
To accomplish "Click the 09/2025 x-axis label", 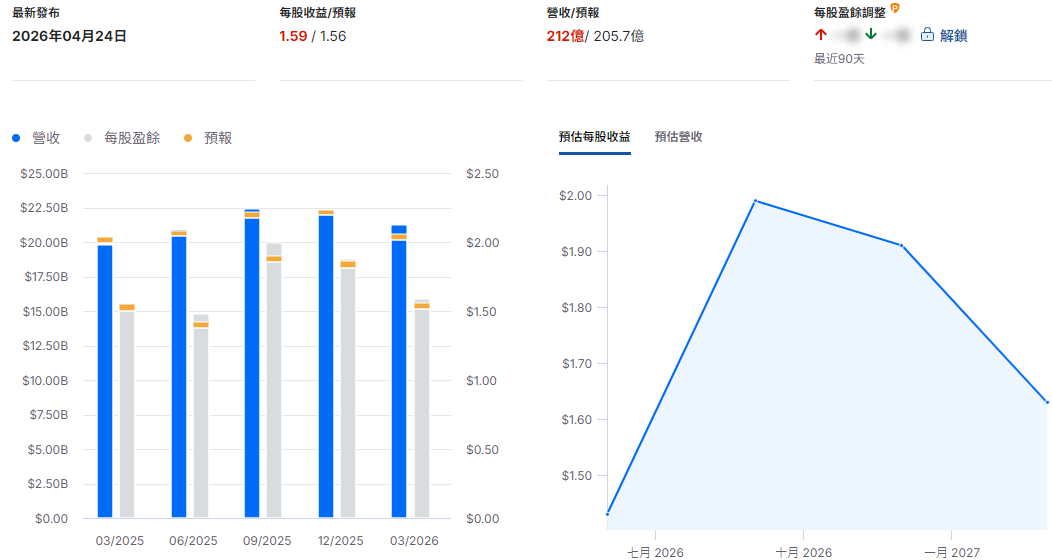I will click(x=267, y=541).
